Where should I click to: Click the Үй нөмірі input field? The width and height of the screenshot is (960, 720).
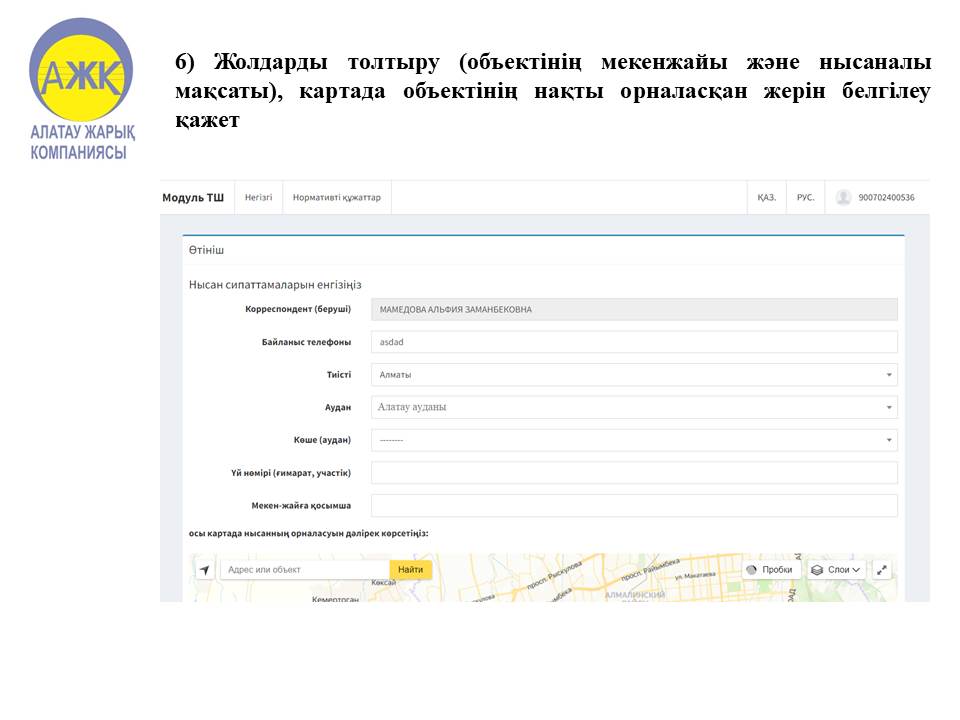point(633,473)
